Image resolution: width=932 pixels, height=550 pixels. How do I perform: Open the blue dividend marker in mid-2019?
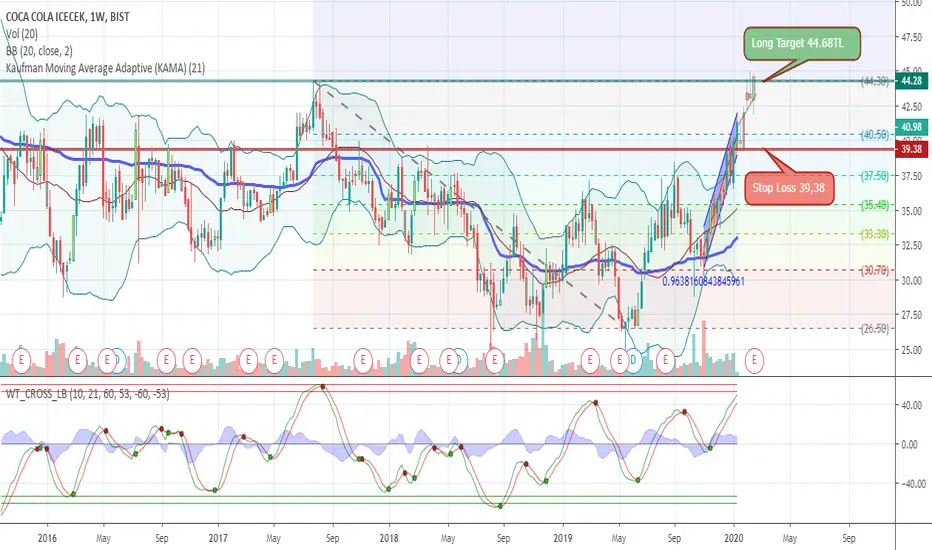click(x=634, y=360)
